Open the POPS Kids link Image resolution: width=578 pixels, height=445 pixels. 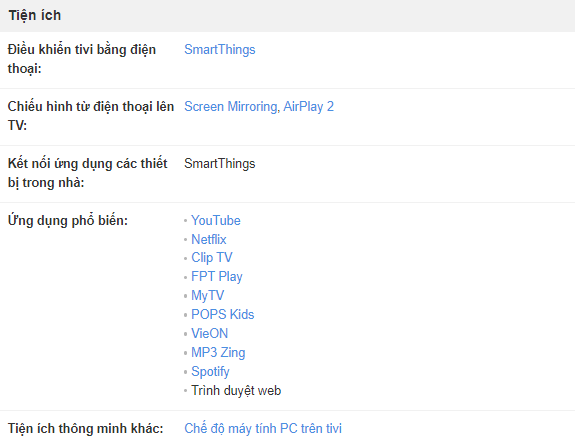(x=223, y=314)
